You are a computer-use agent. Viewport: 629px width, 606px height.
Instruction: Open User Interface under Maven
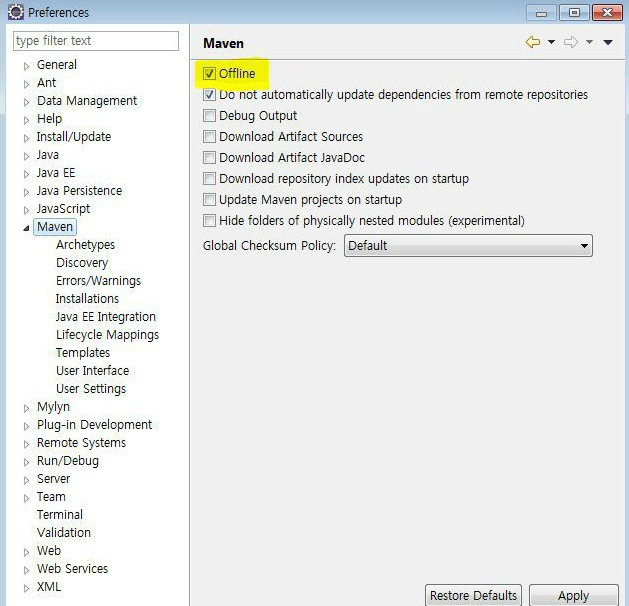(93, 371)
